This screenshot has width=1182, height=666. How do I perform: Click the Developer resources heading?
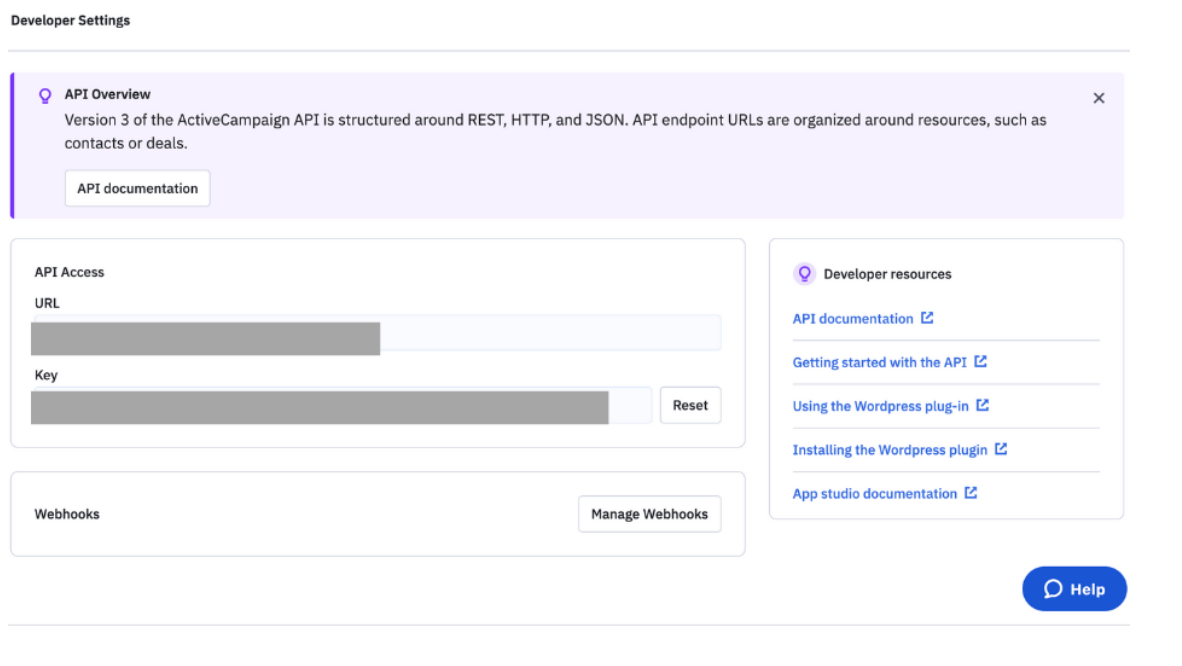pos(887,275)
